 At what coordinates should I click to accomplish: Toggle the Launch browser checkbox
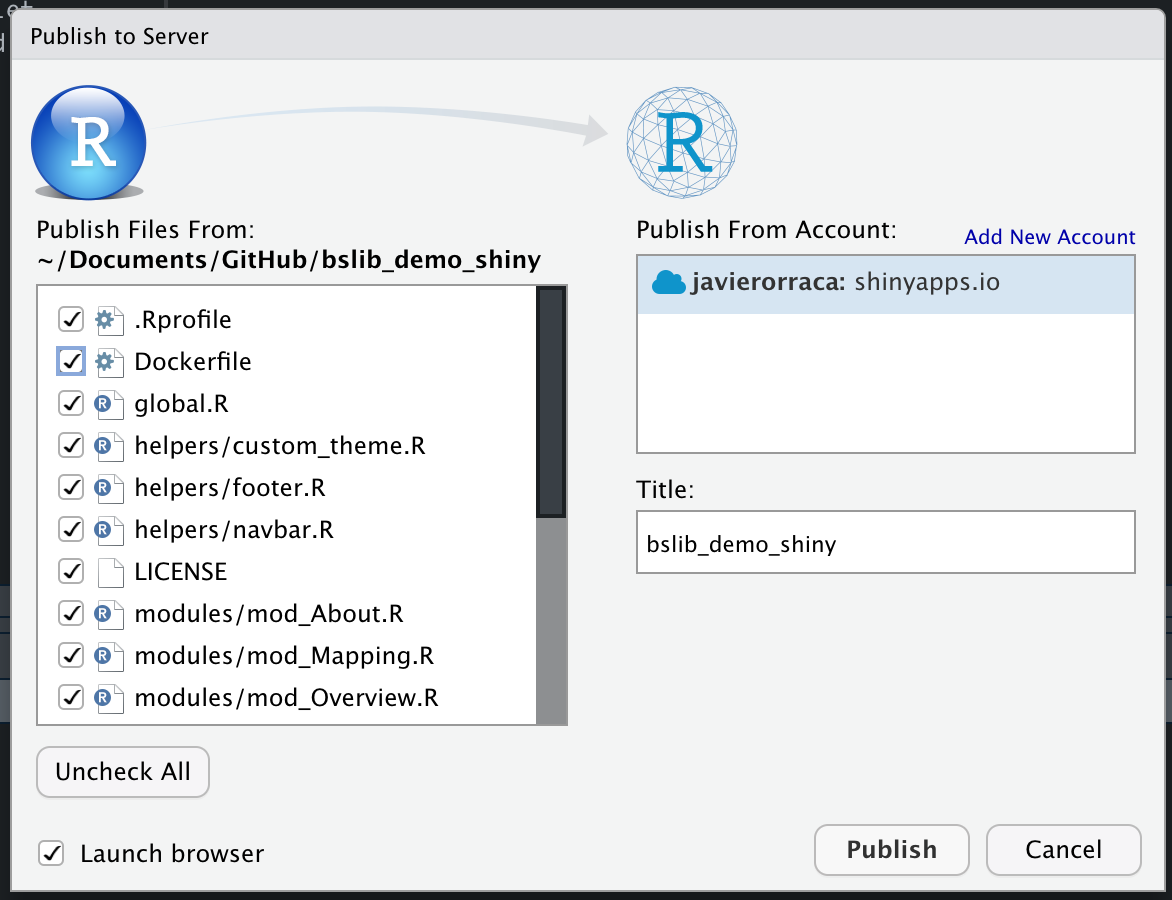pos(51,853)
